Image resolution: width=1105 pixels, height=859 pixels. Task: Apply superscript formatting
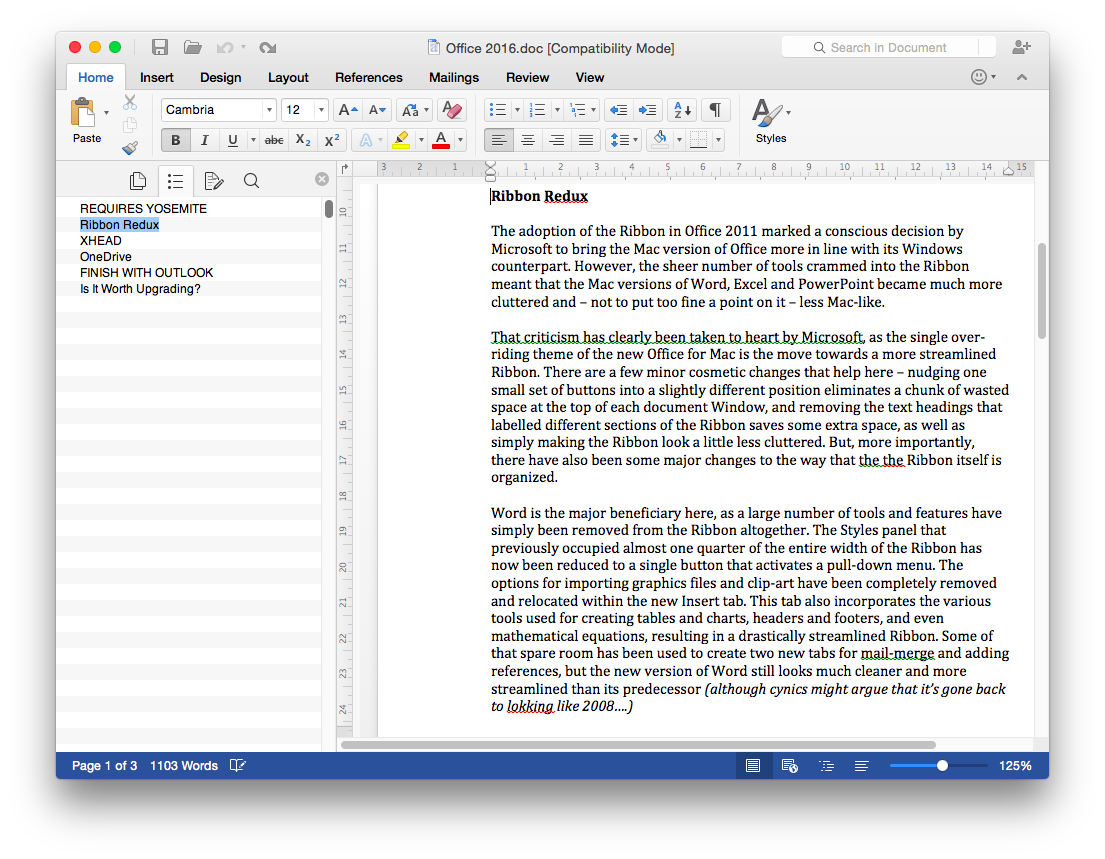(332, 140)
